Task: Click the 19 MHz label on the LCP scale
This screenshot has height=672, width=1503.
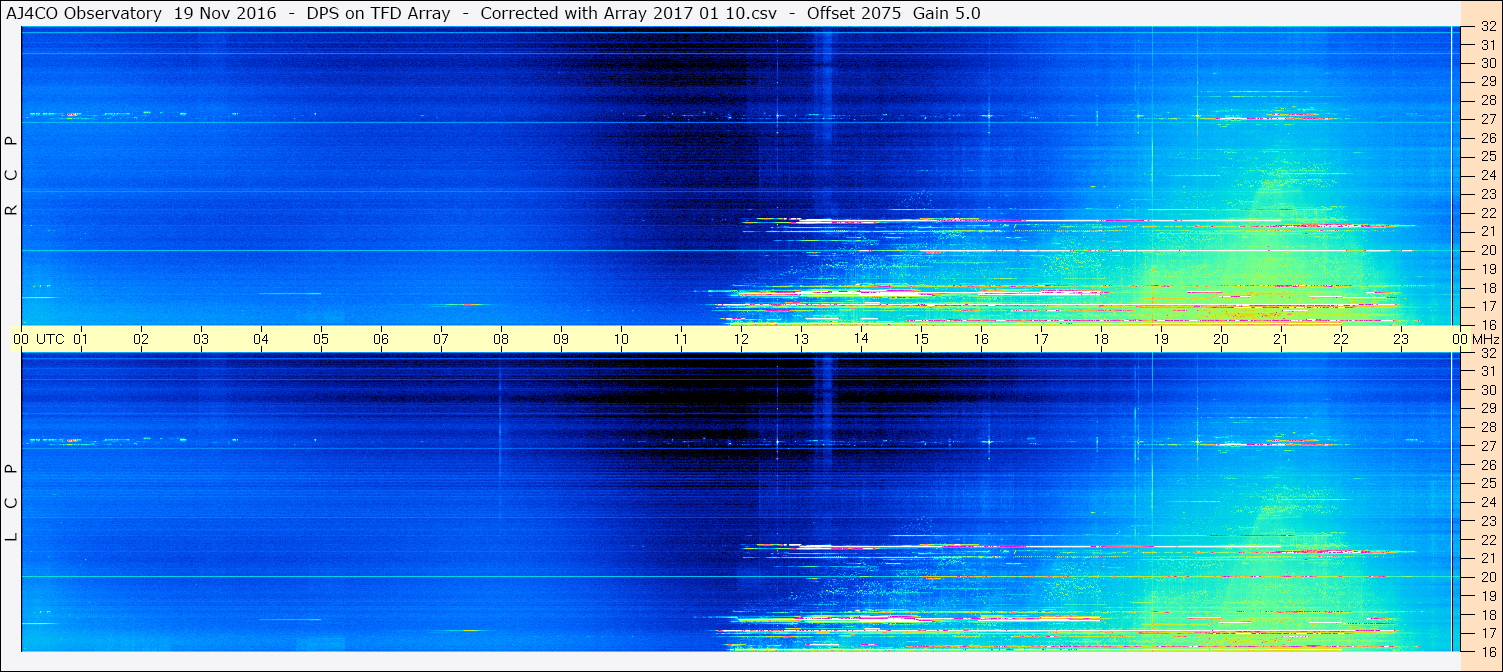Action: [x=1488, y=596]
